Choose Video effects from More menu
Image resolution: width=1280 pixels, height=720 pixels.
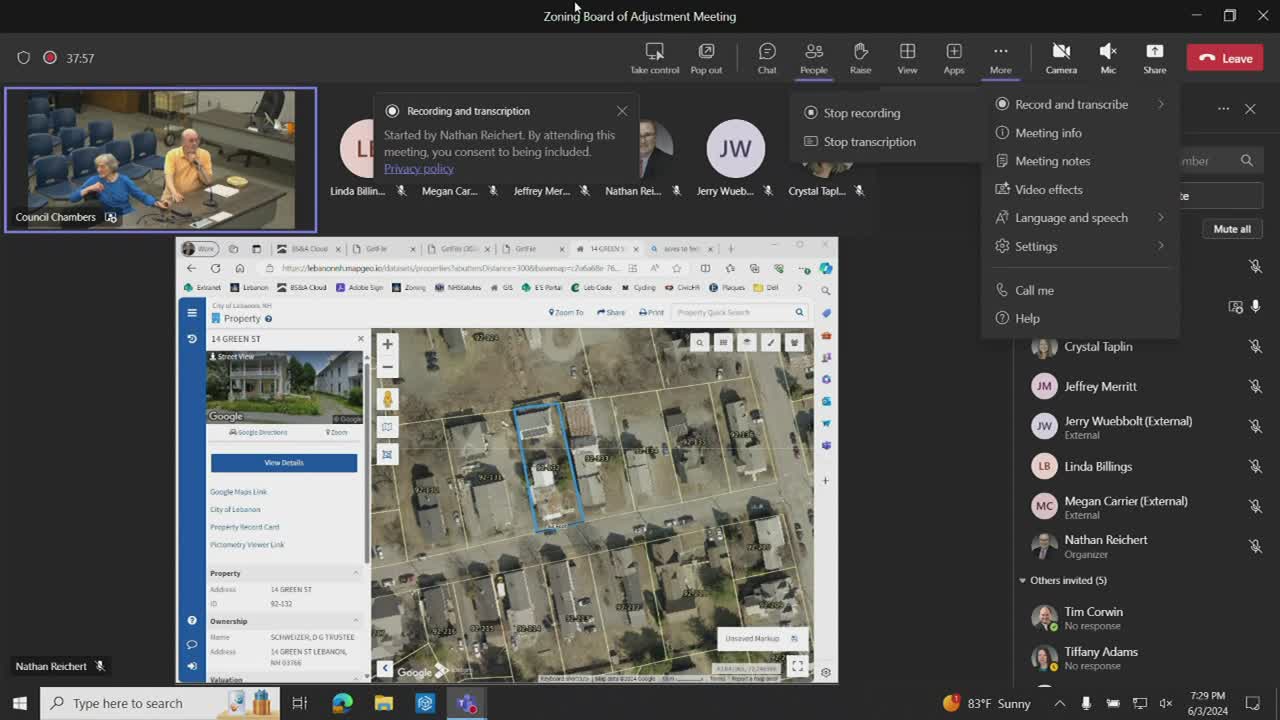[x=1048, y=189]
